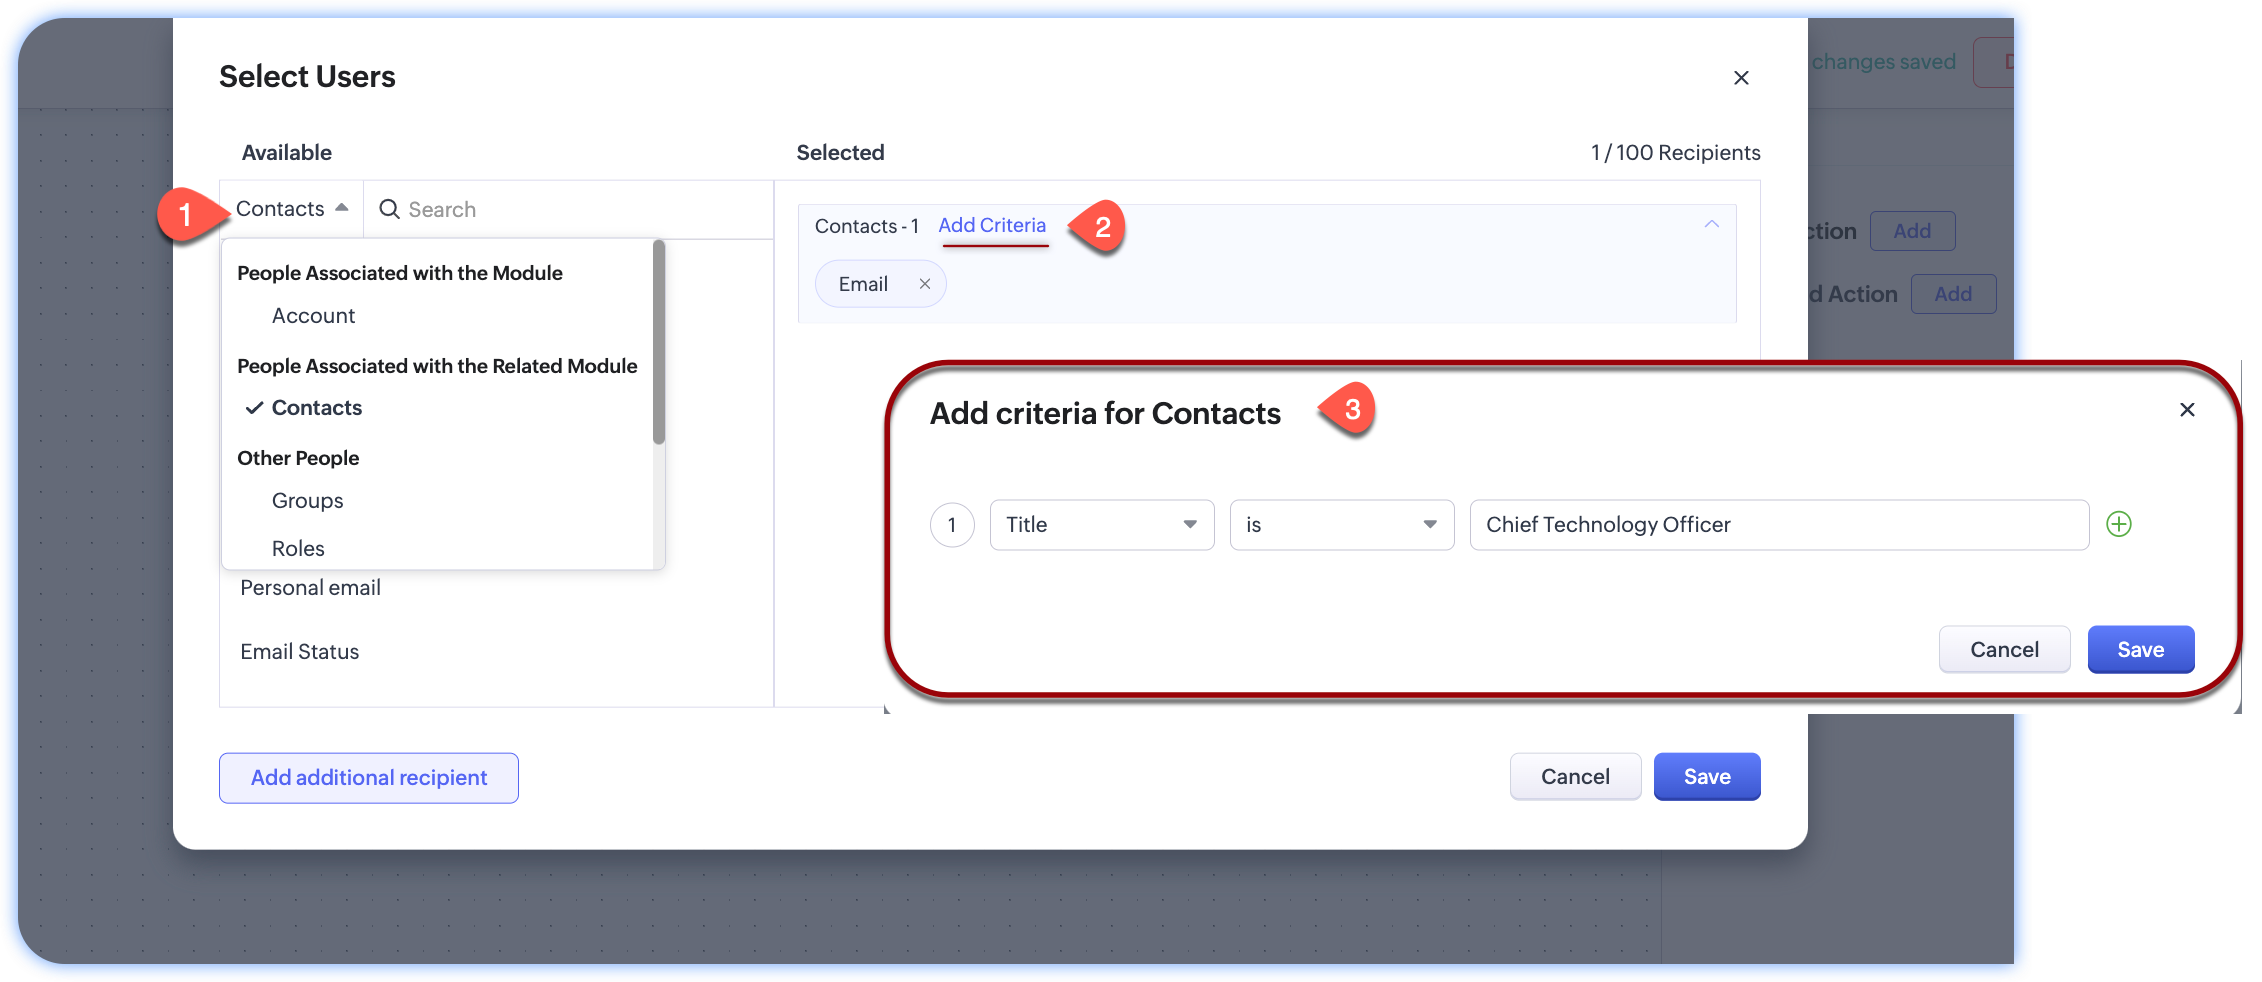Click the Add Criteria link
The width and height of the screenshot is (2262, 982).
[x=991, y=226]
